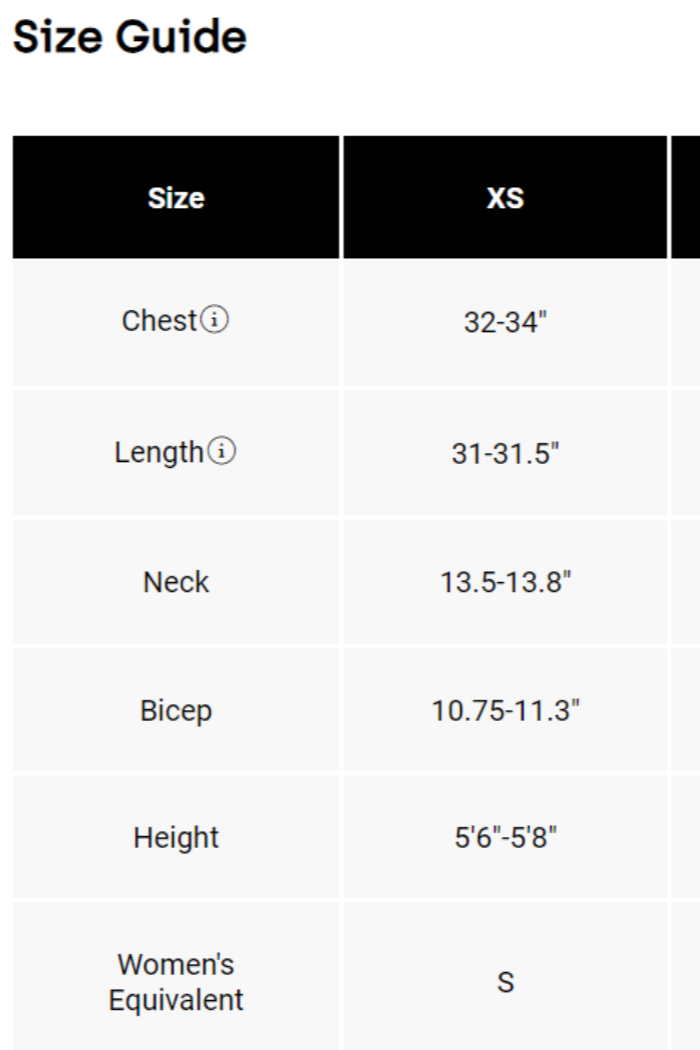Click the Chest row label text
Viewport: 700px width, 1050px height.
coord(159,321)
